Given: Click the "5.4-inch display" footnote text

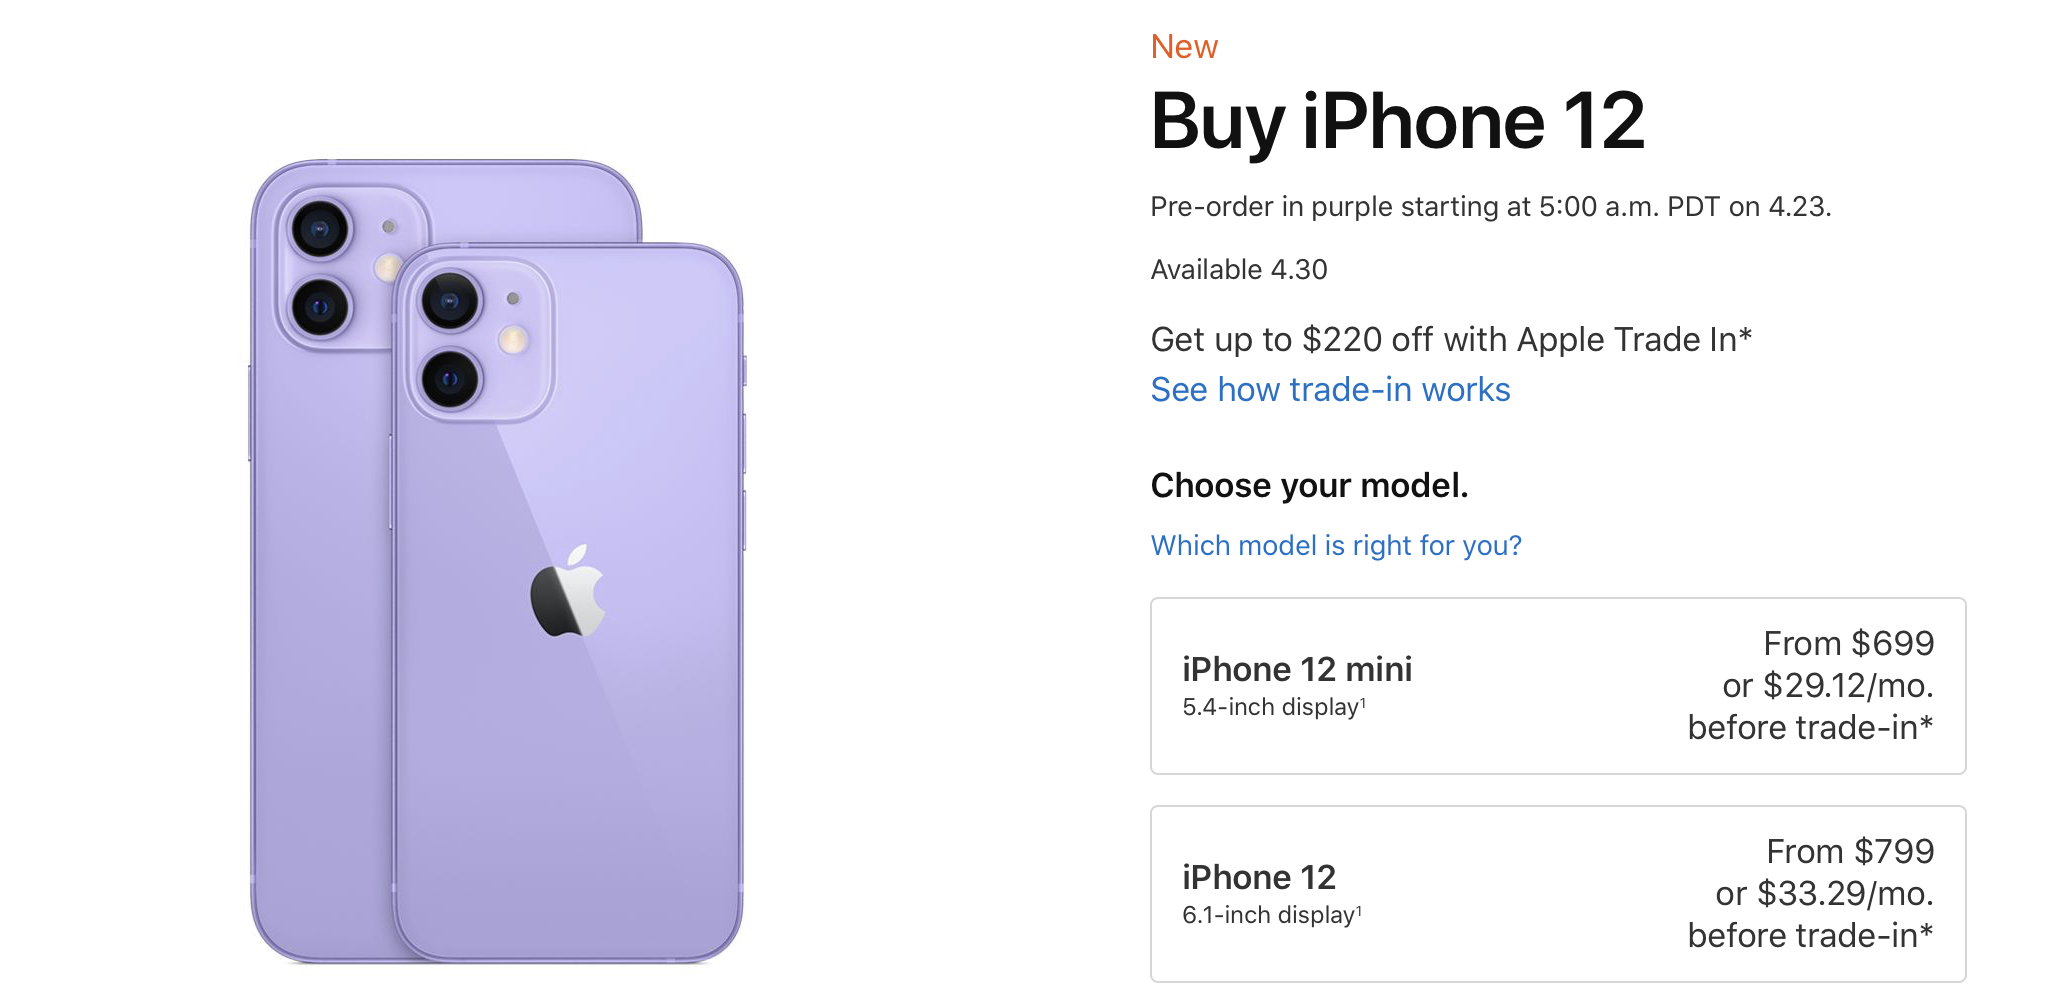Looking at the screenshot, I should click(x=1273, y=707).
